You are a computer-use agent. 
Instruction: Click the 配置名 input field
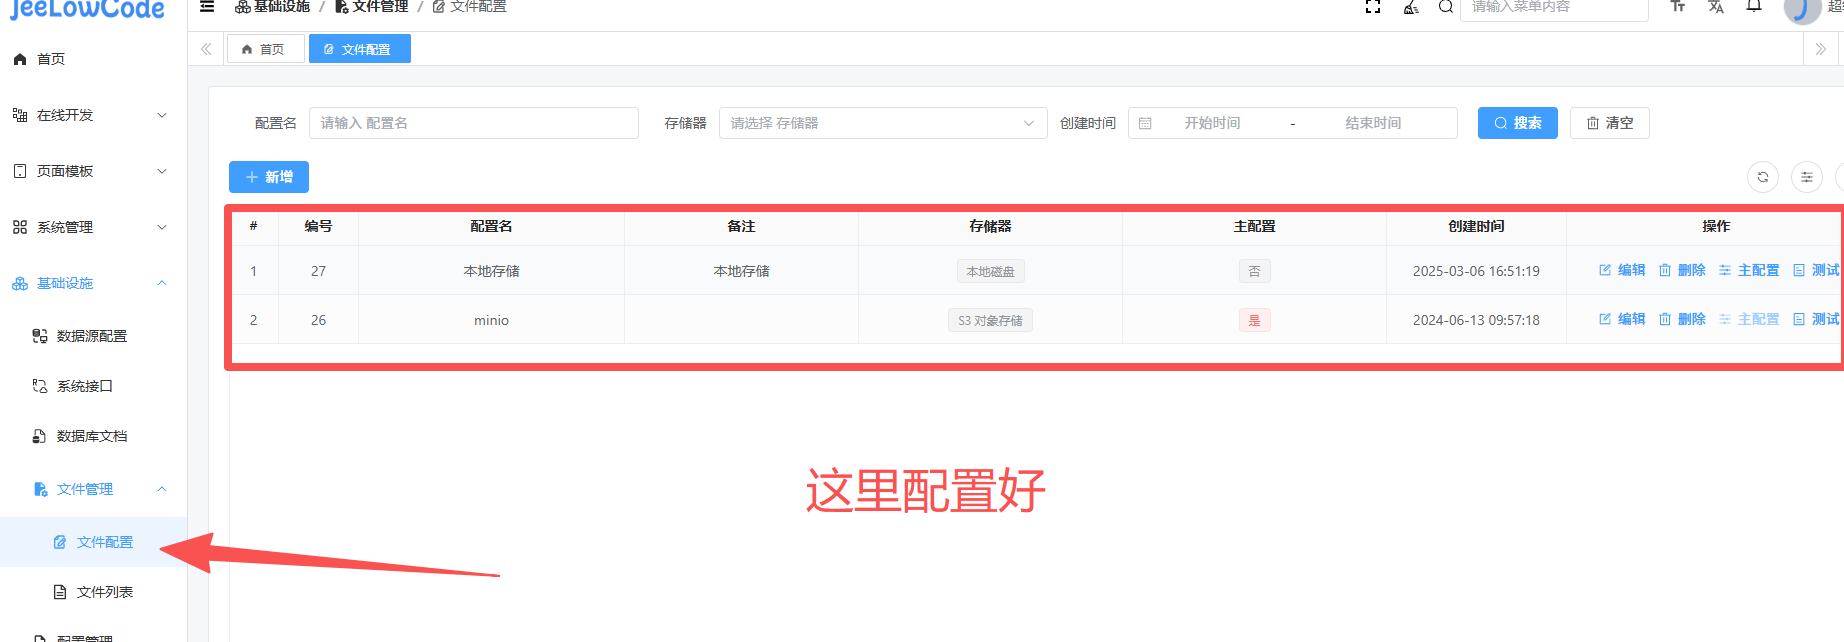473,123
